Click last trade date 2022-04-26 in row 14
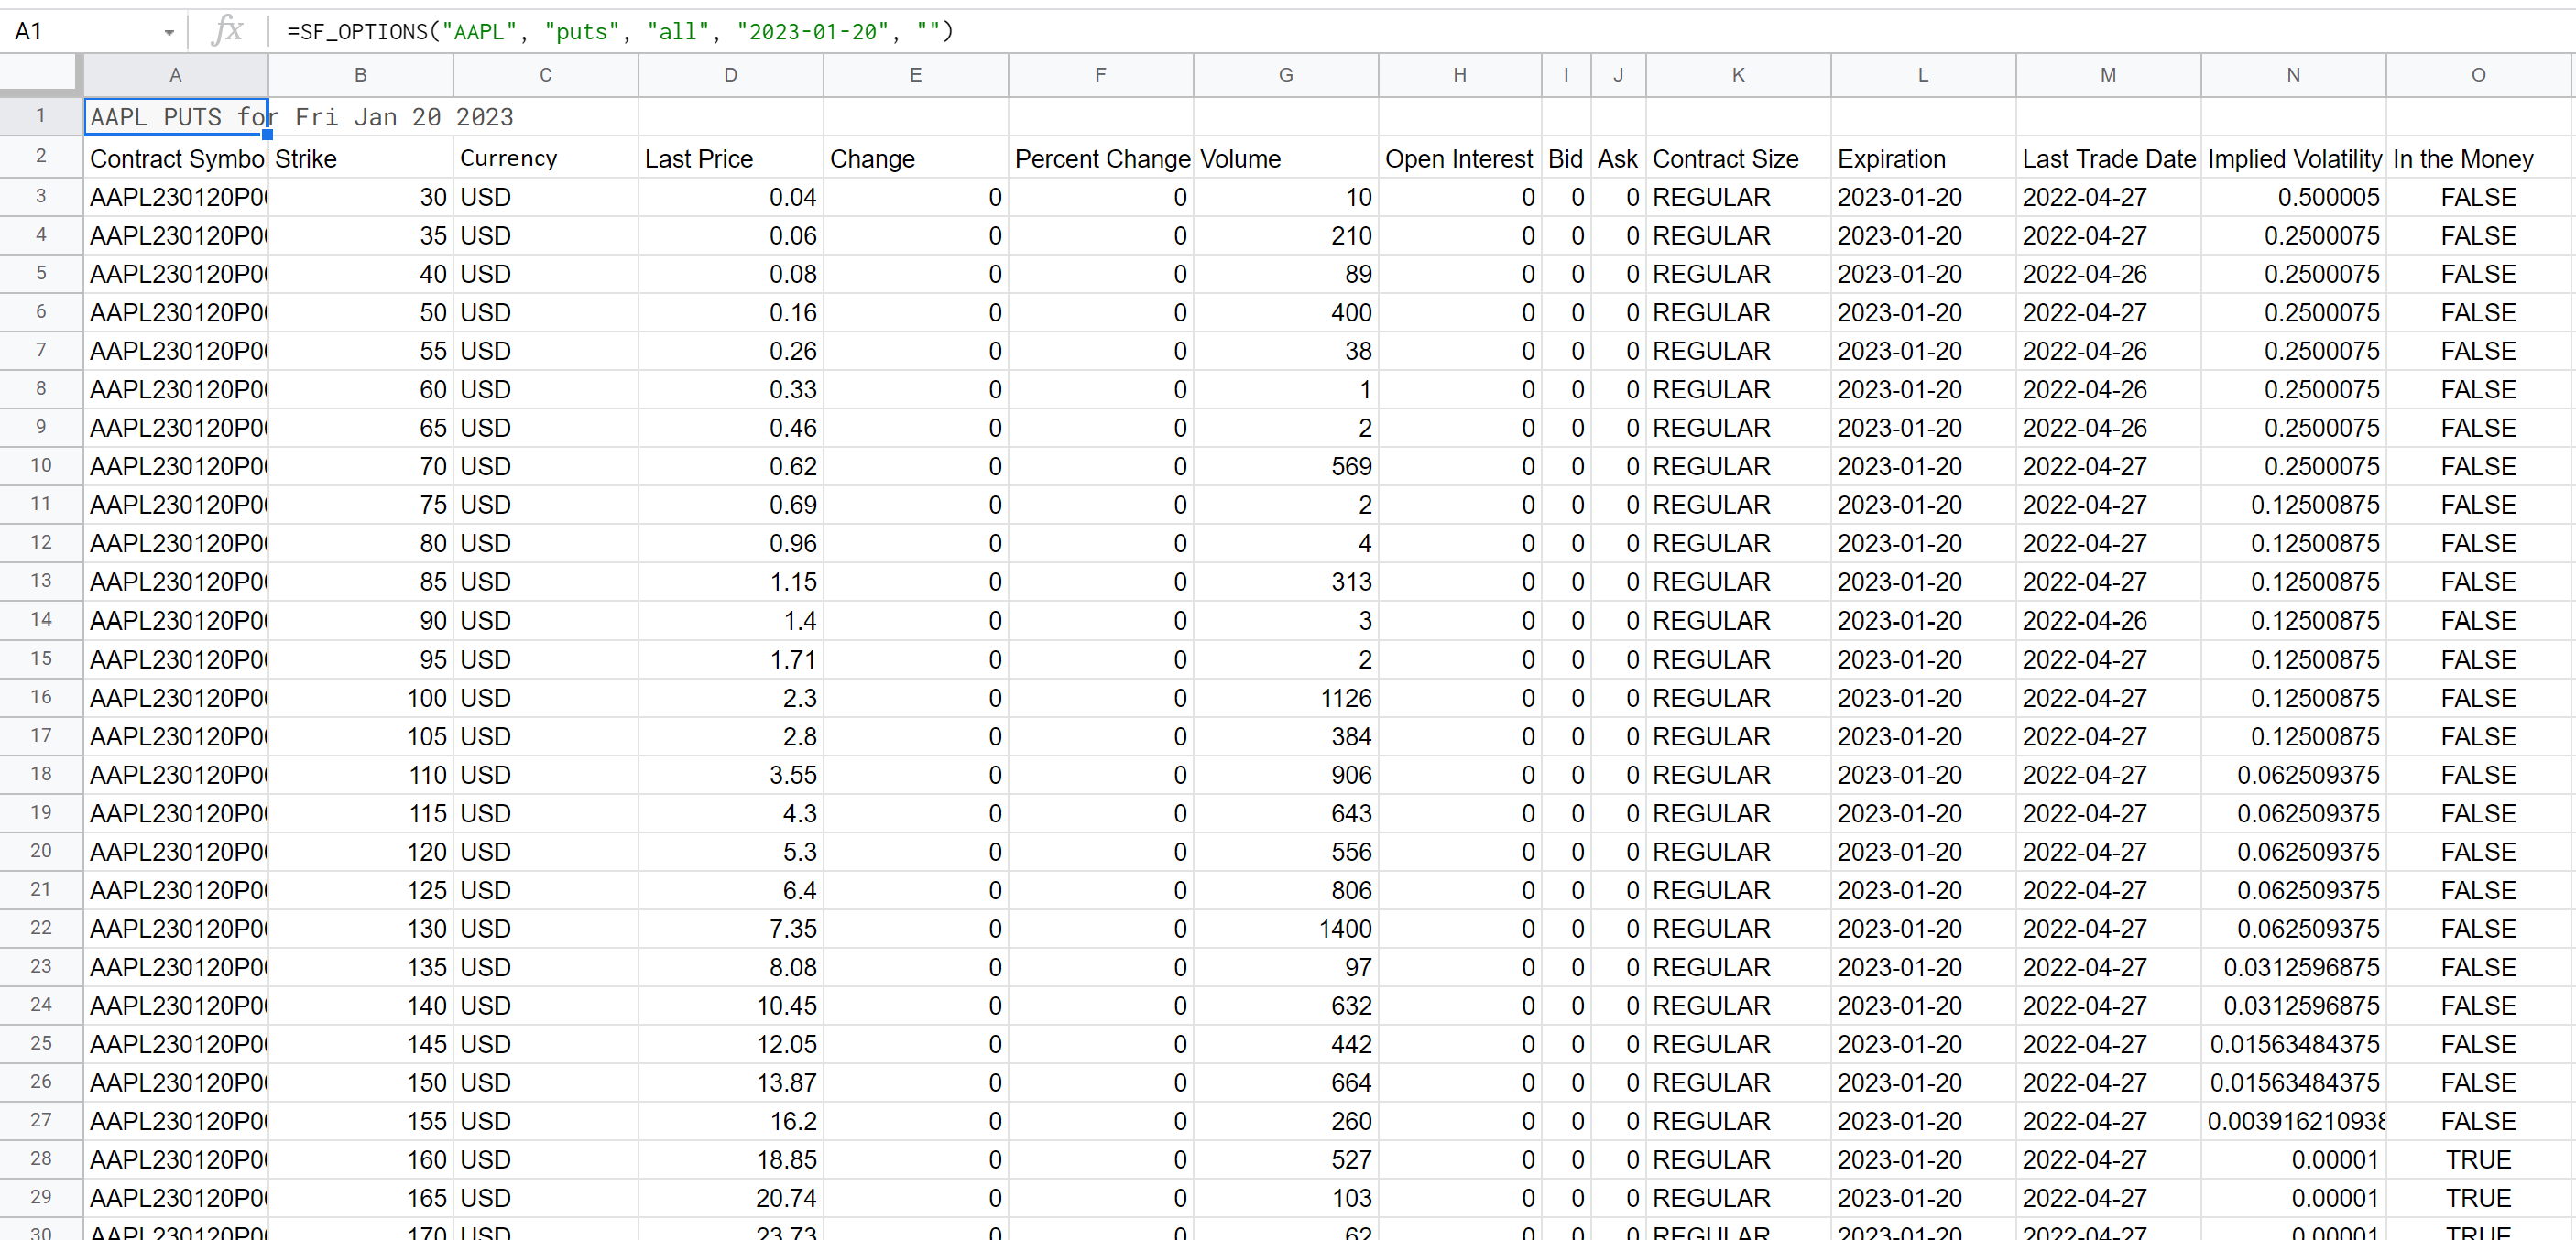 2108,620
